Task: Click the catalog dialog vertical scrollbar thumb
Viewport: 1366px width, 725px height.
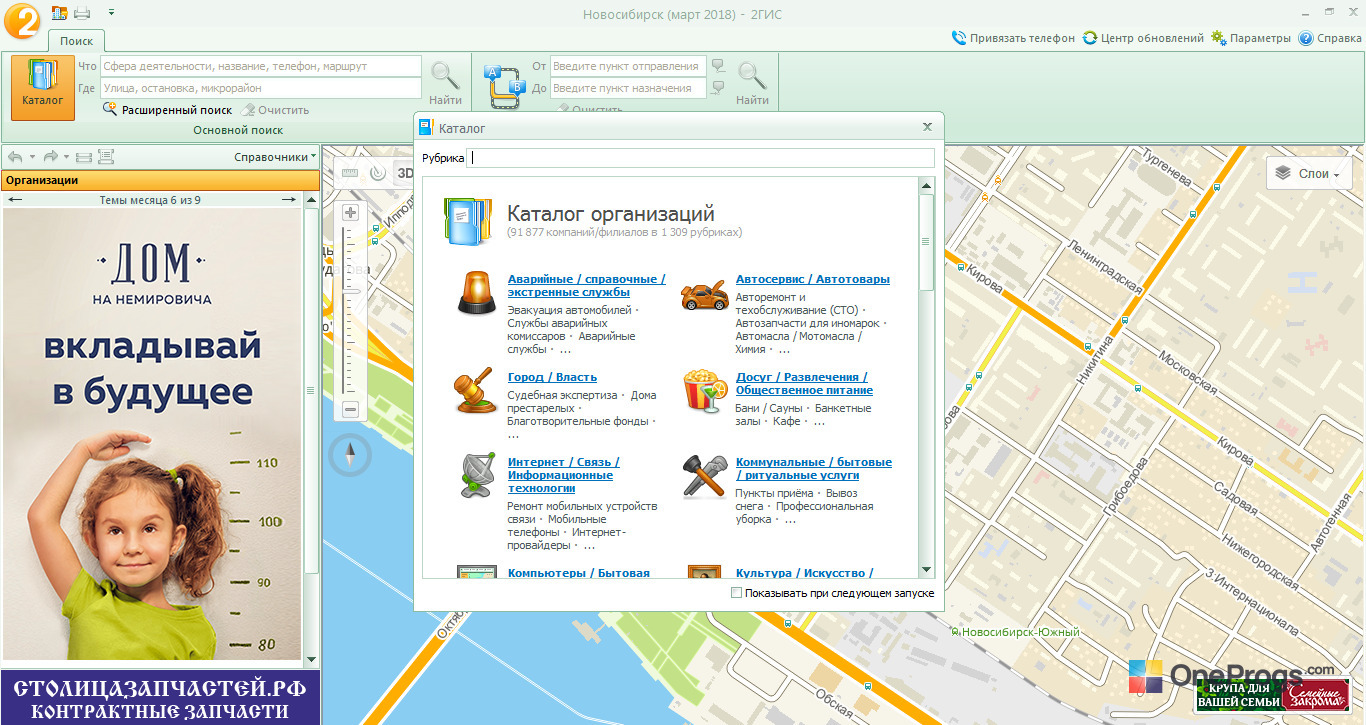Action: [926, 242]
